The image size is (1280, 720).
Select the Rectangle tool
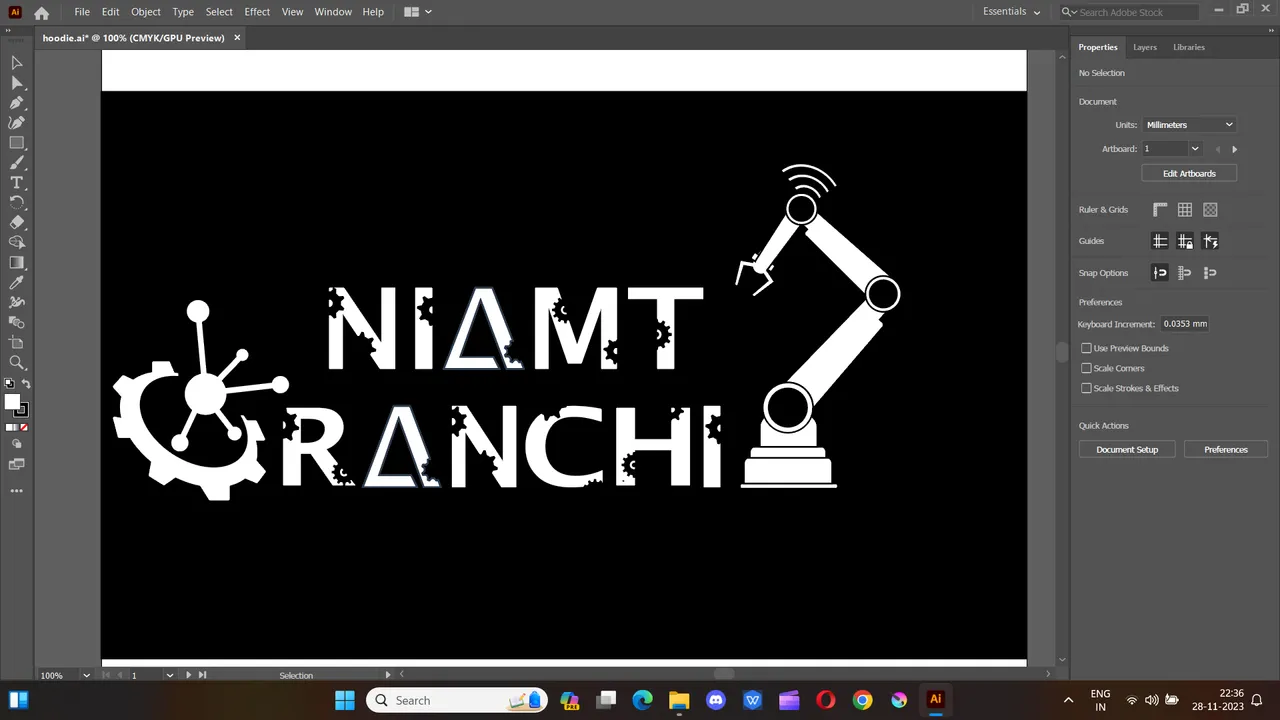coord(17,142)
